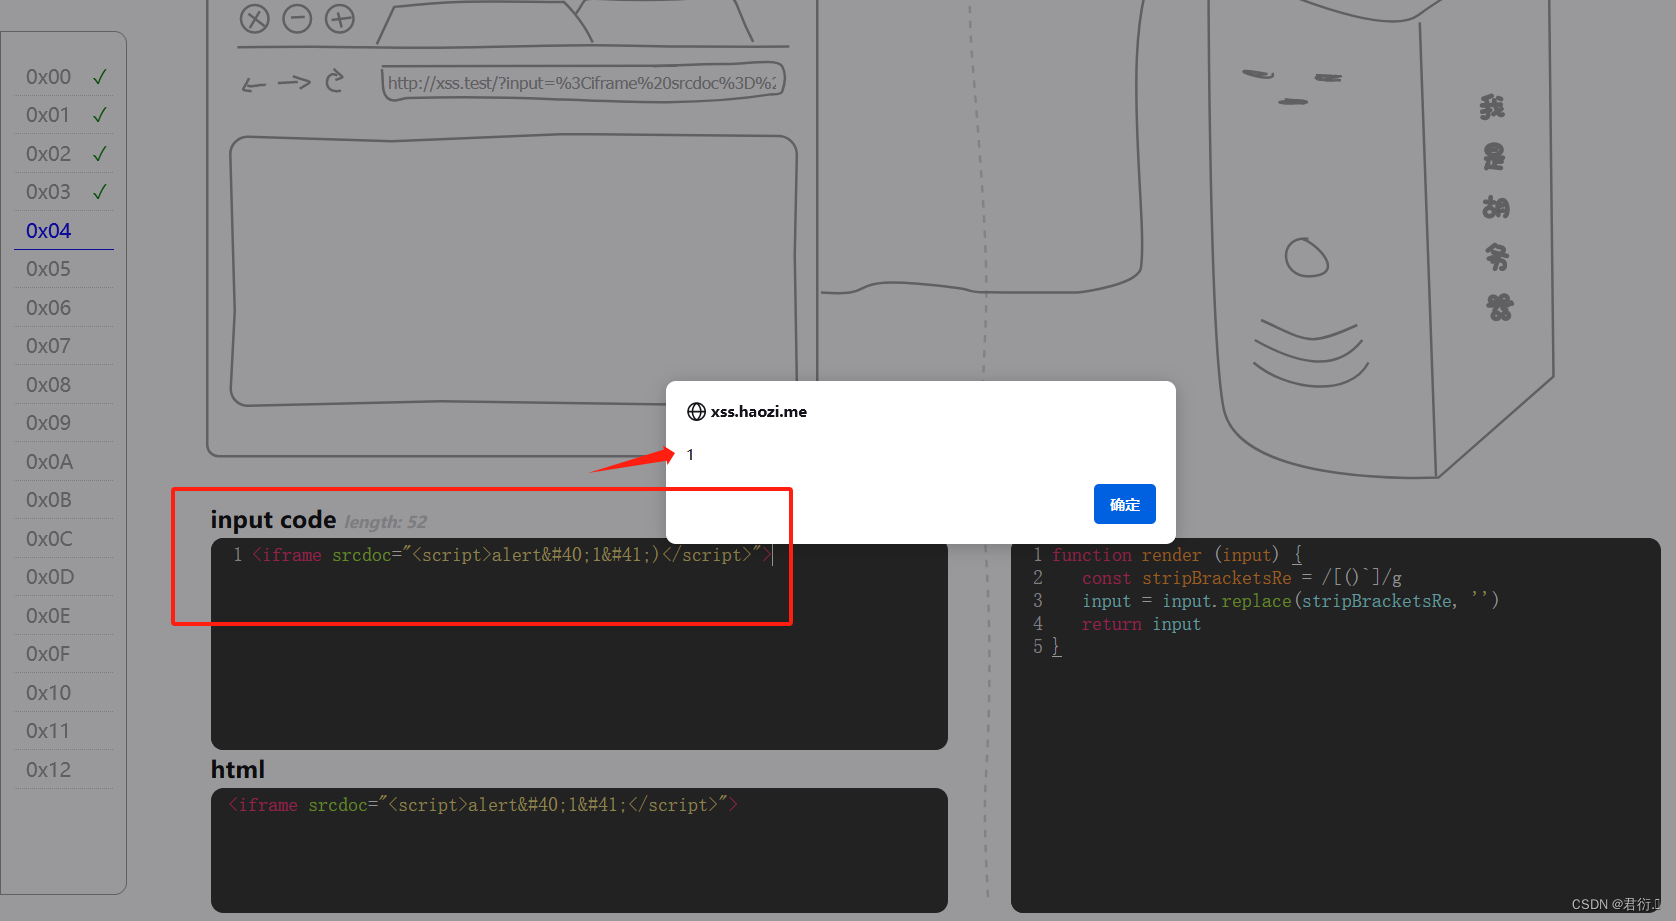The height and width of the screenshot is (921, 1676).
Task: Click the sketched browser close (X) icon
Action: (255, 18)
